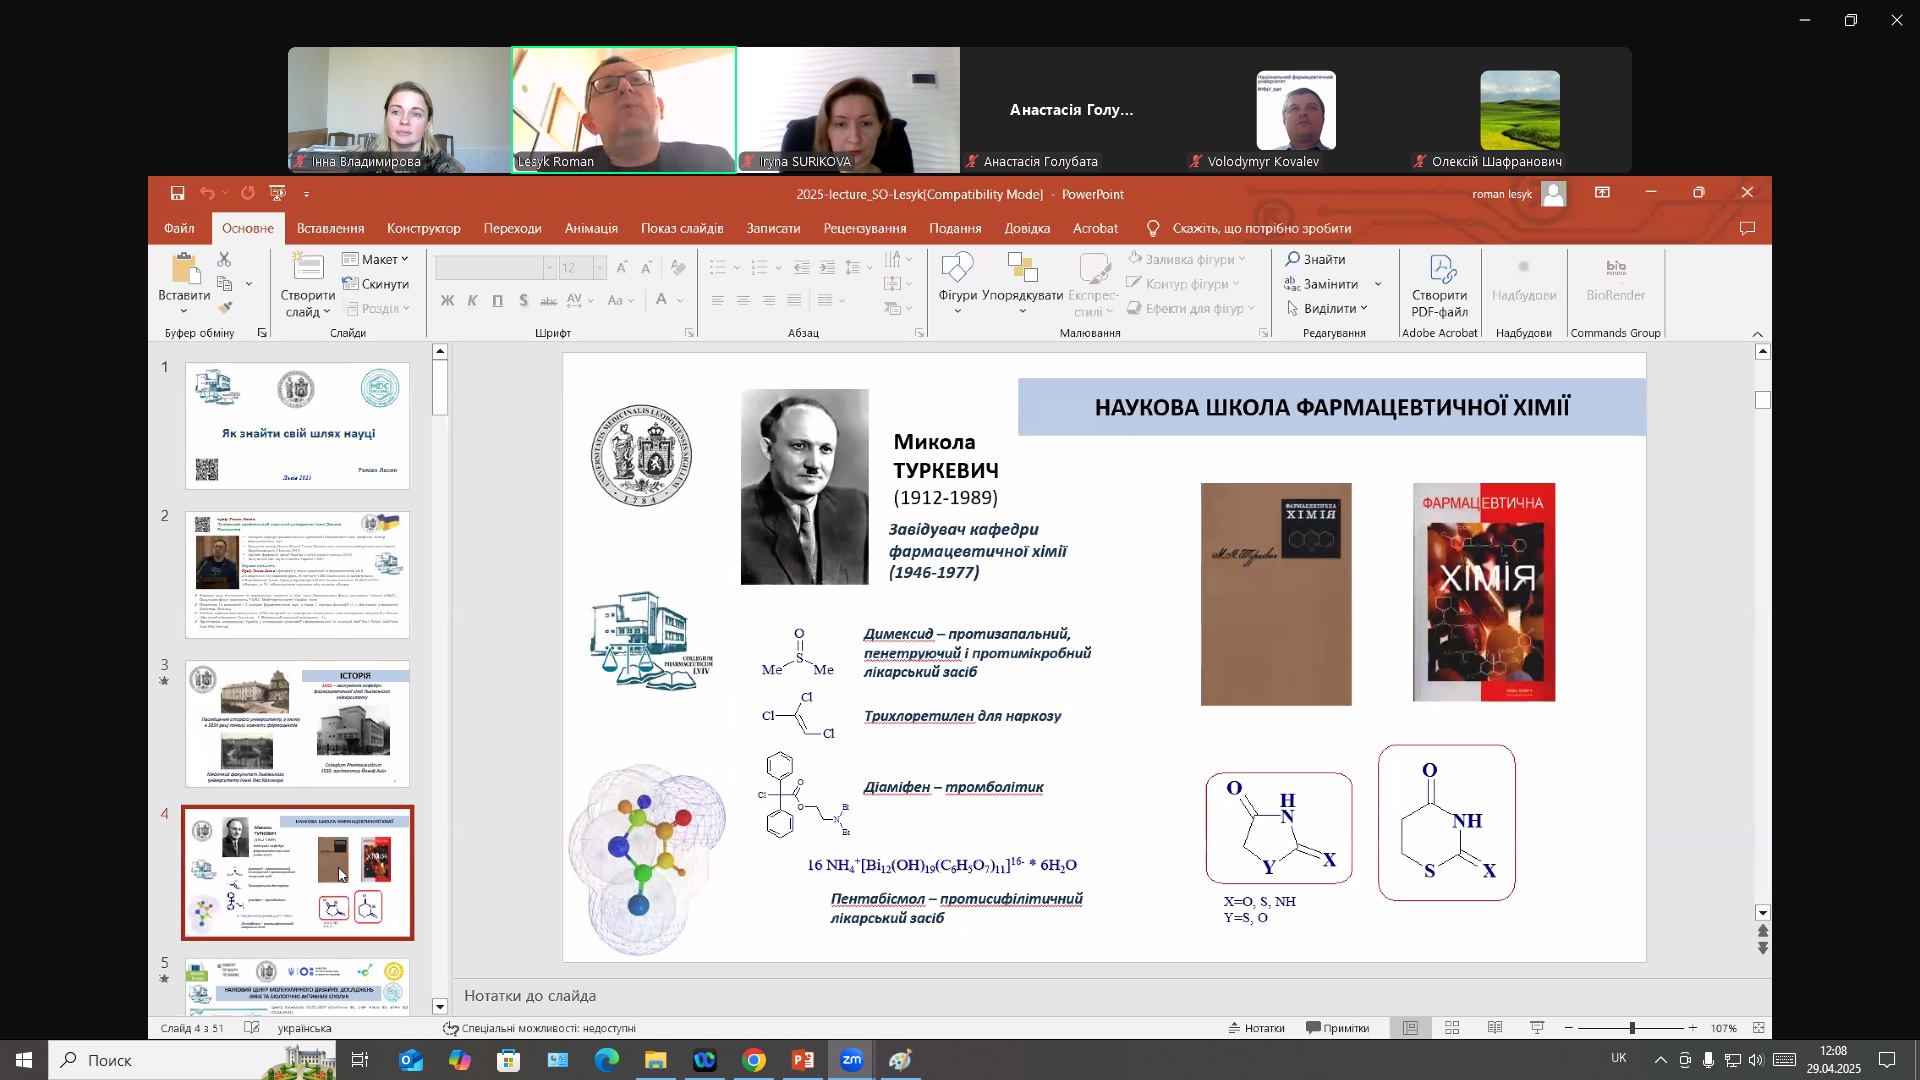Click the Reset (Скинути) slide button

pyautogui.click(x=376, y=284)
